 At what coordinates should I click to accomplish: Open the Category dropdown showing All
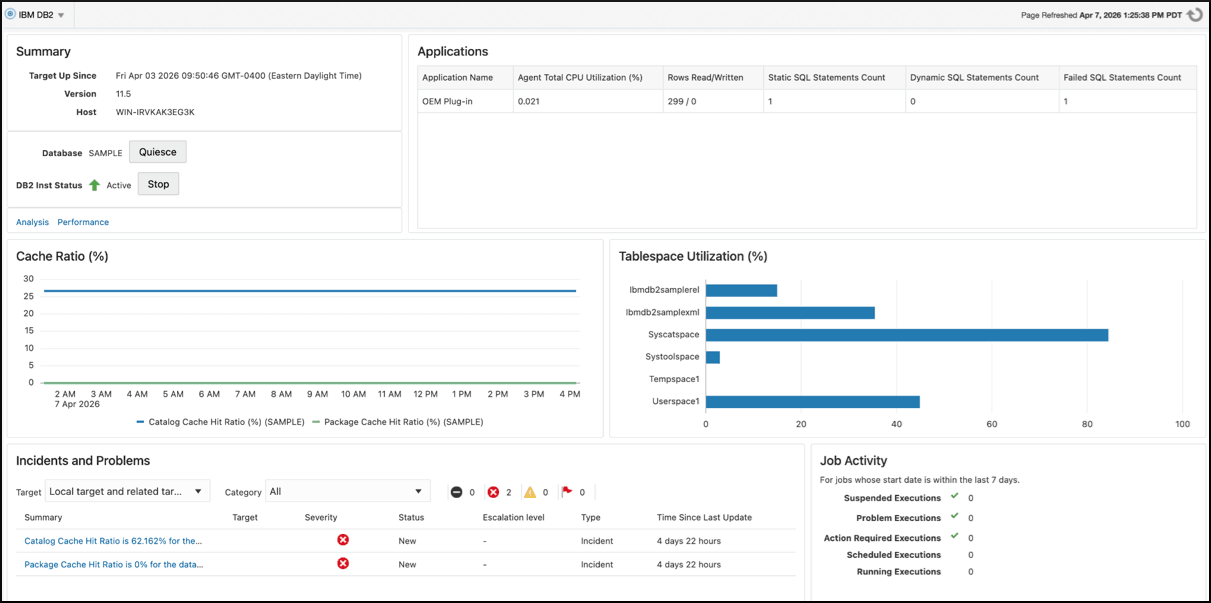tap(348, 491)
